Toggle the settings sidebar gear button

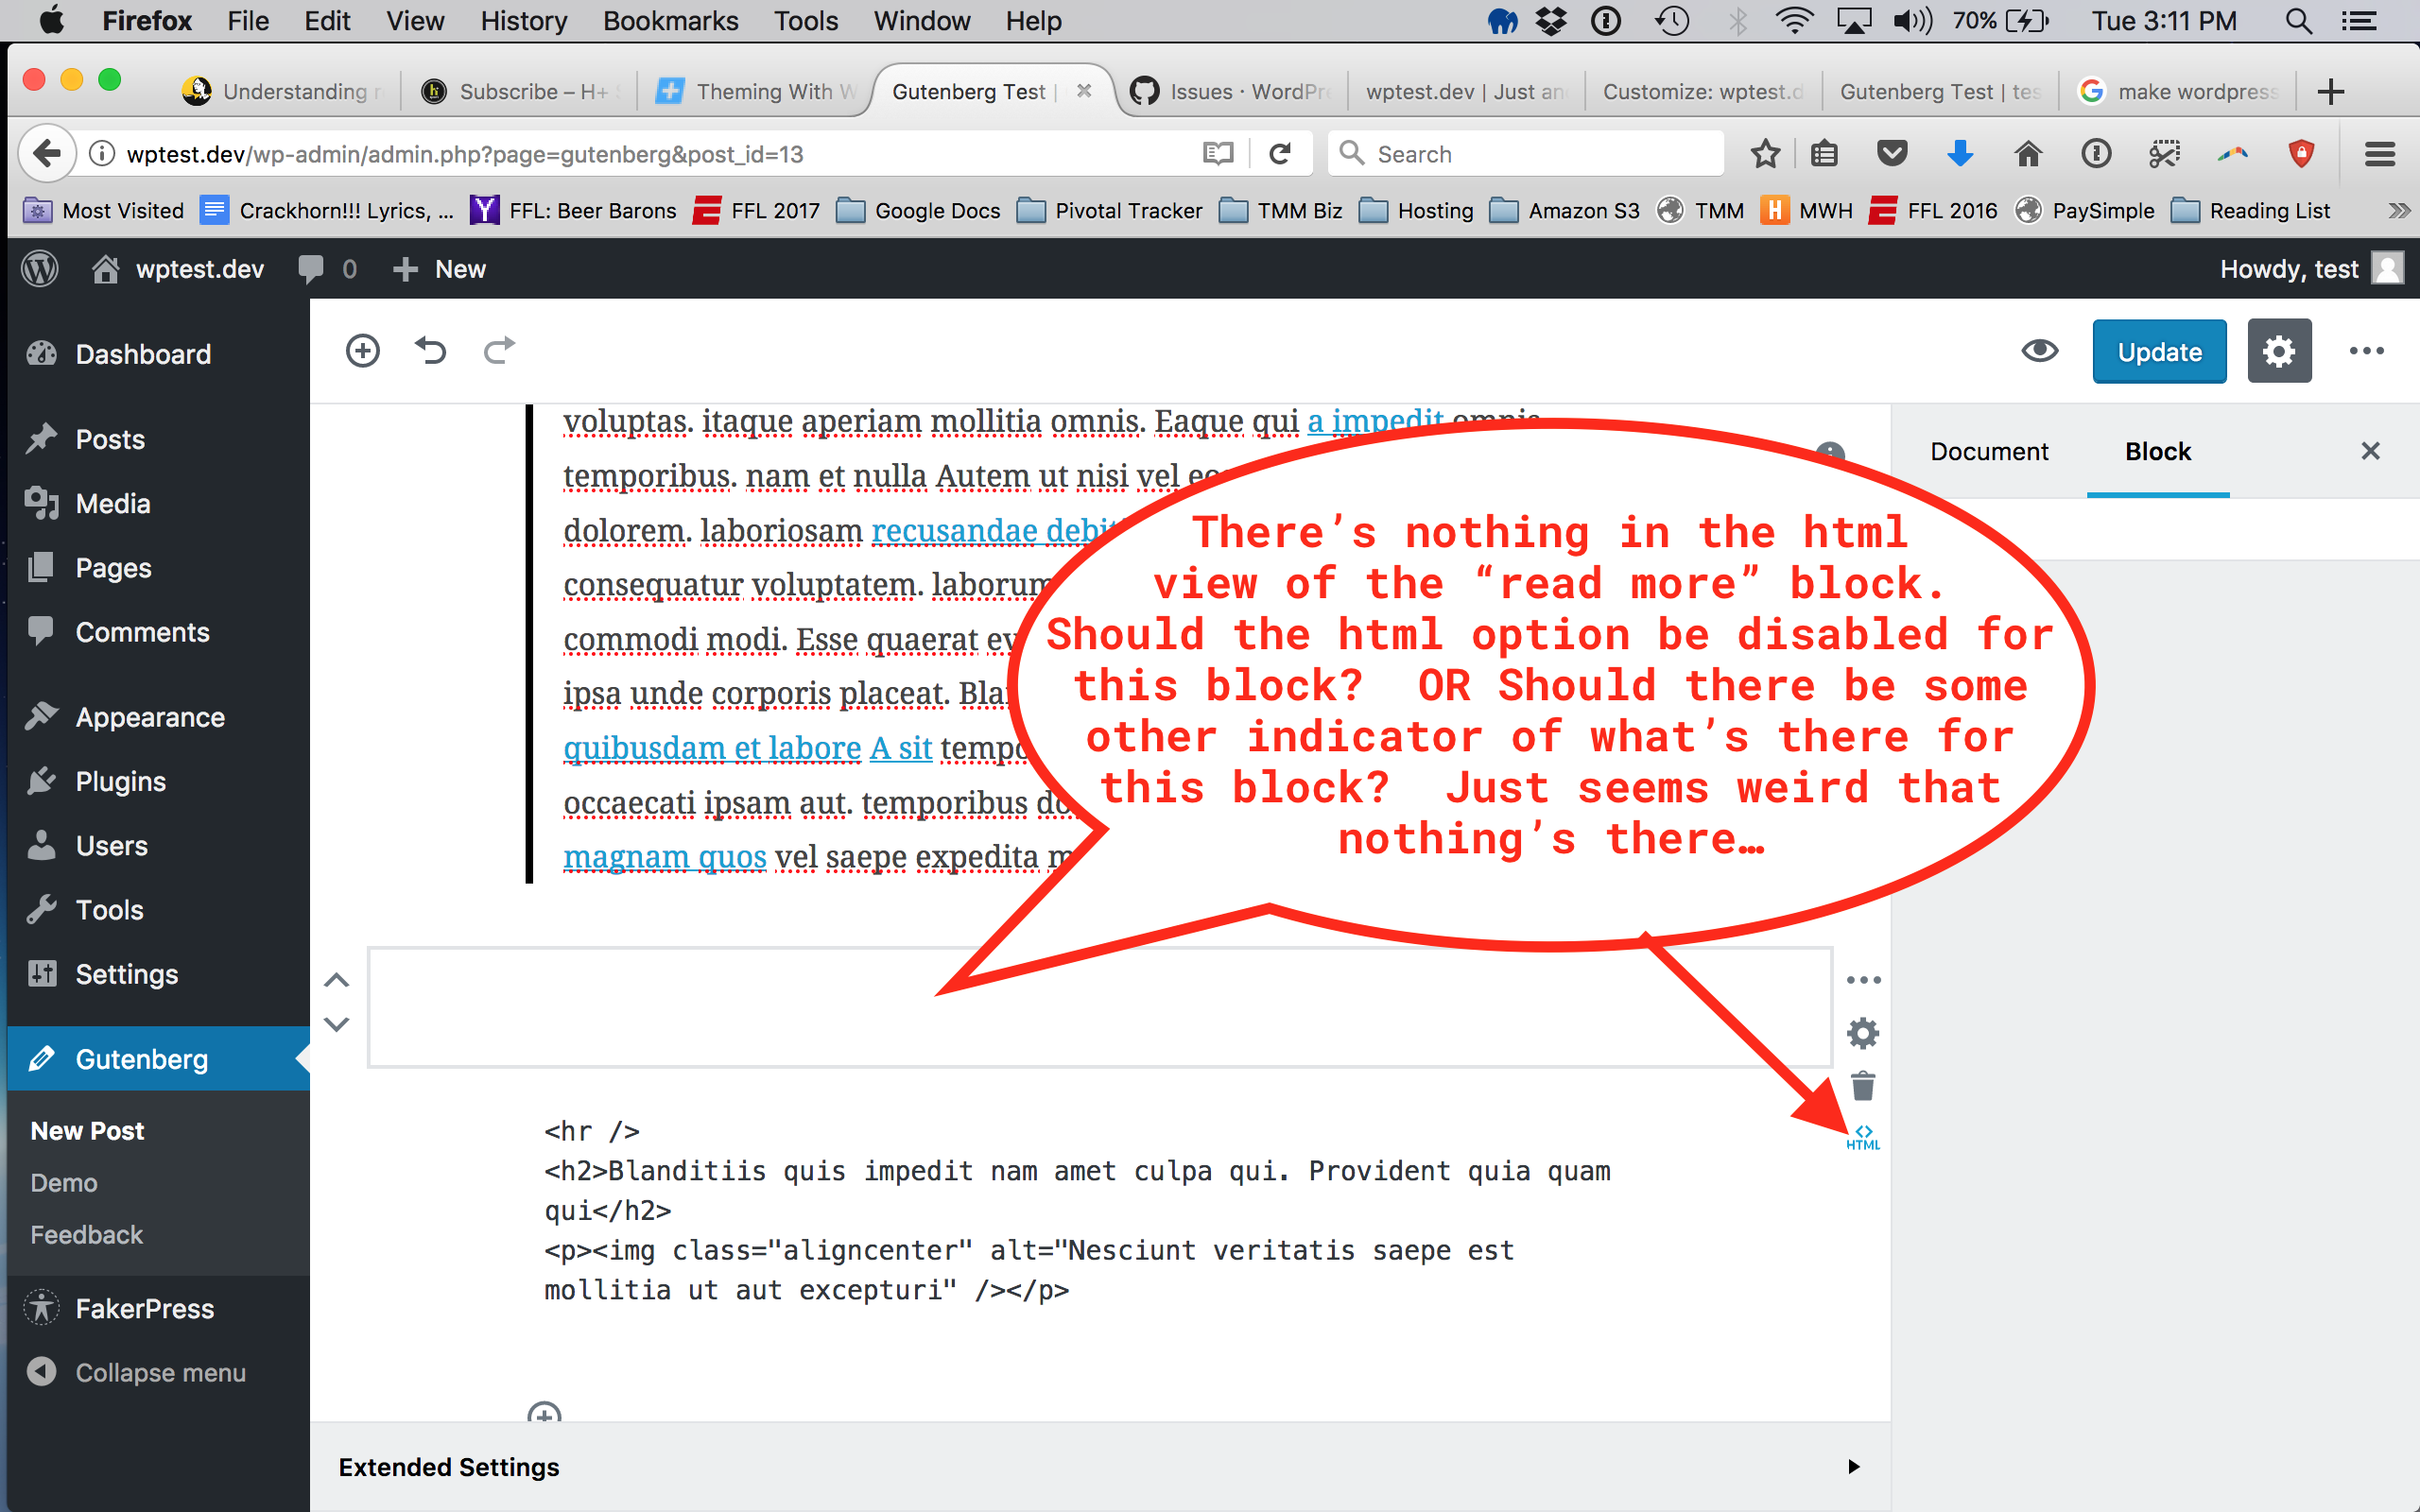[2279, 351]
